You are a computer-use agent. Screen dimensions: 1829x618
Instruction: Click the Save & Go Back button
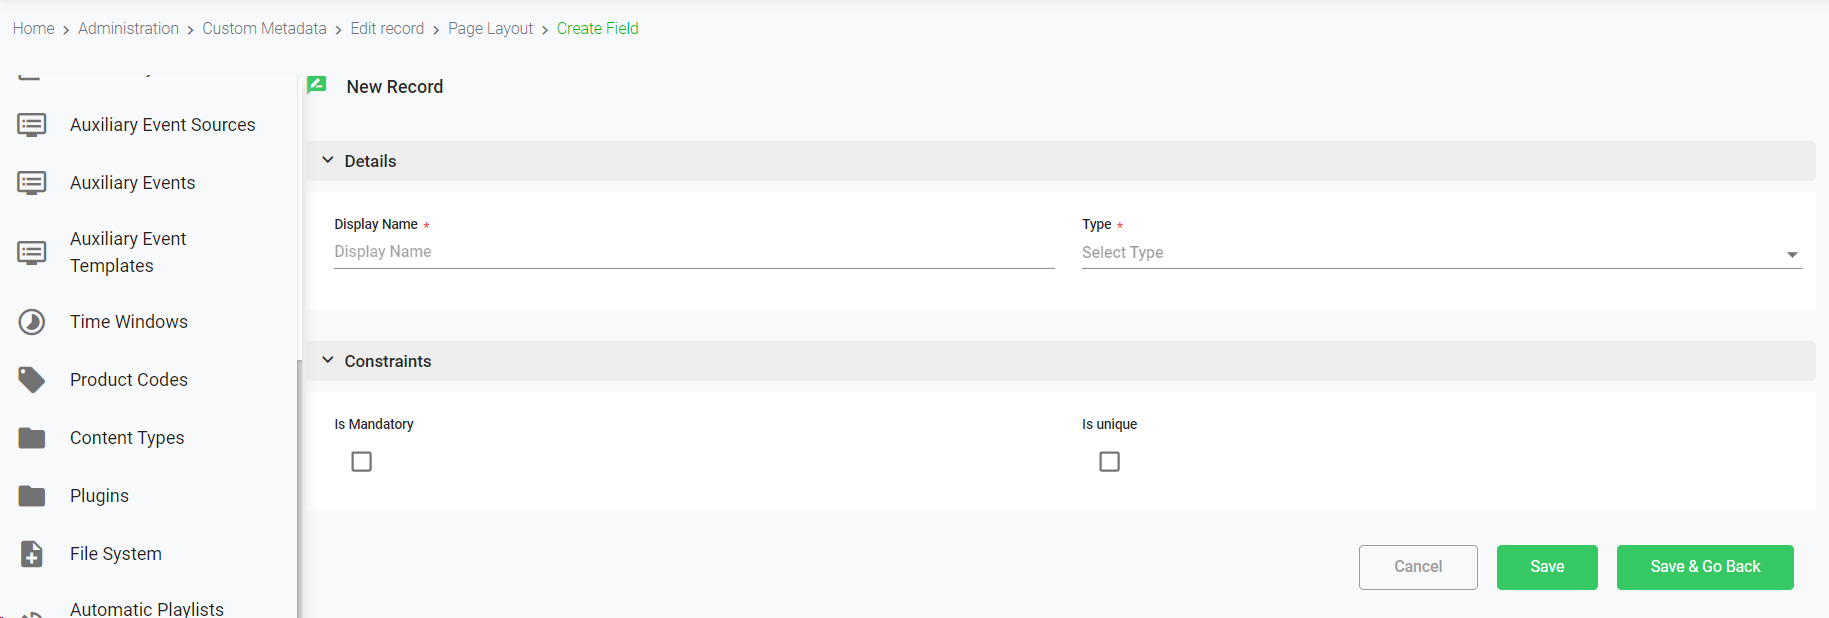(1705, 567)
